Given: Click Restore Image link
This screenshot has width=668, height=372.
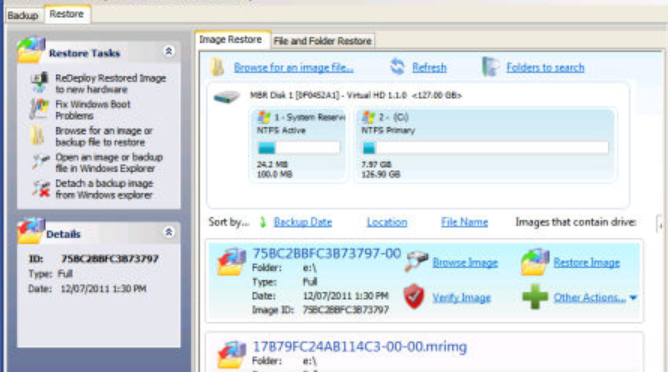Looking at the screenshot, I should point(587,263).
